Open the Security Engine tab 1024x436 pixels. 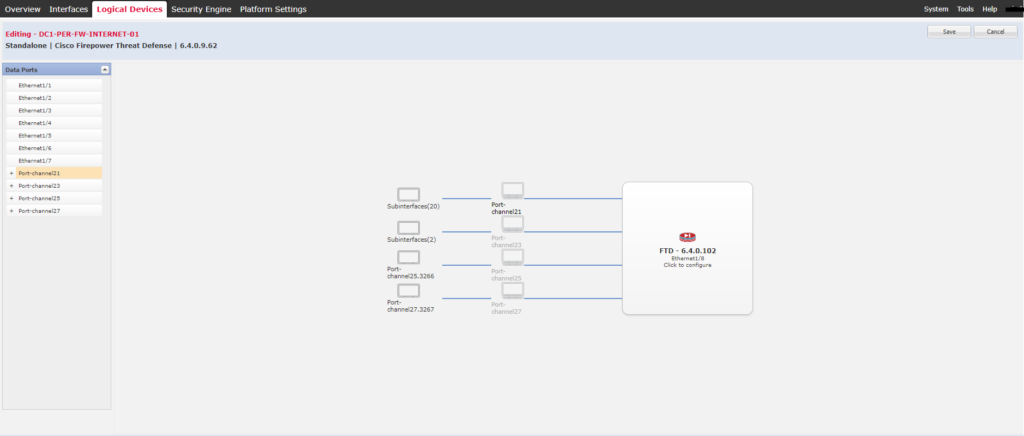pyautogui.click(x=201, y=9)
